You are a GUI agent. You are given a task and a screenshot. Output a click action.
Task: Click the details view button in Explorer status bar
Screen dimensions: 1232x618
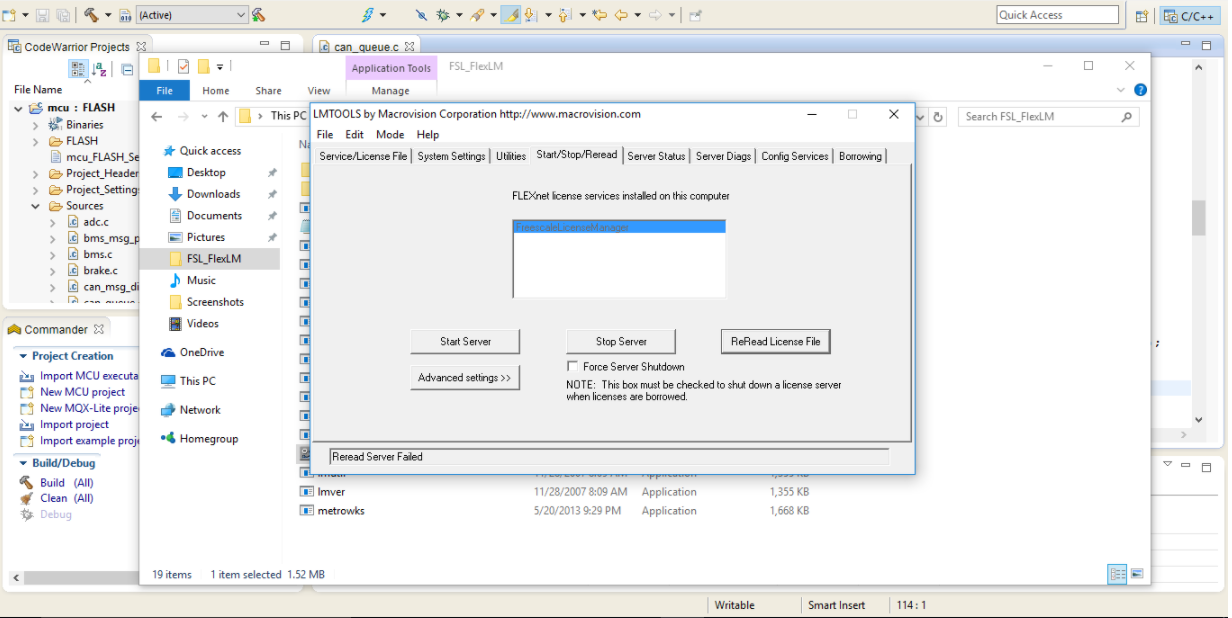click(x=1117, y=574)
